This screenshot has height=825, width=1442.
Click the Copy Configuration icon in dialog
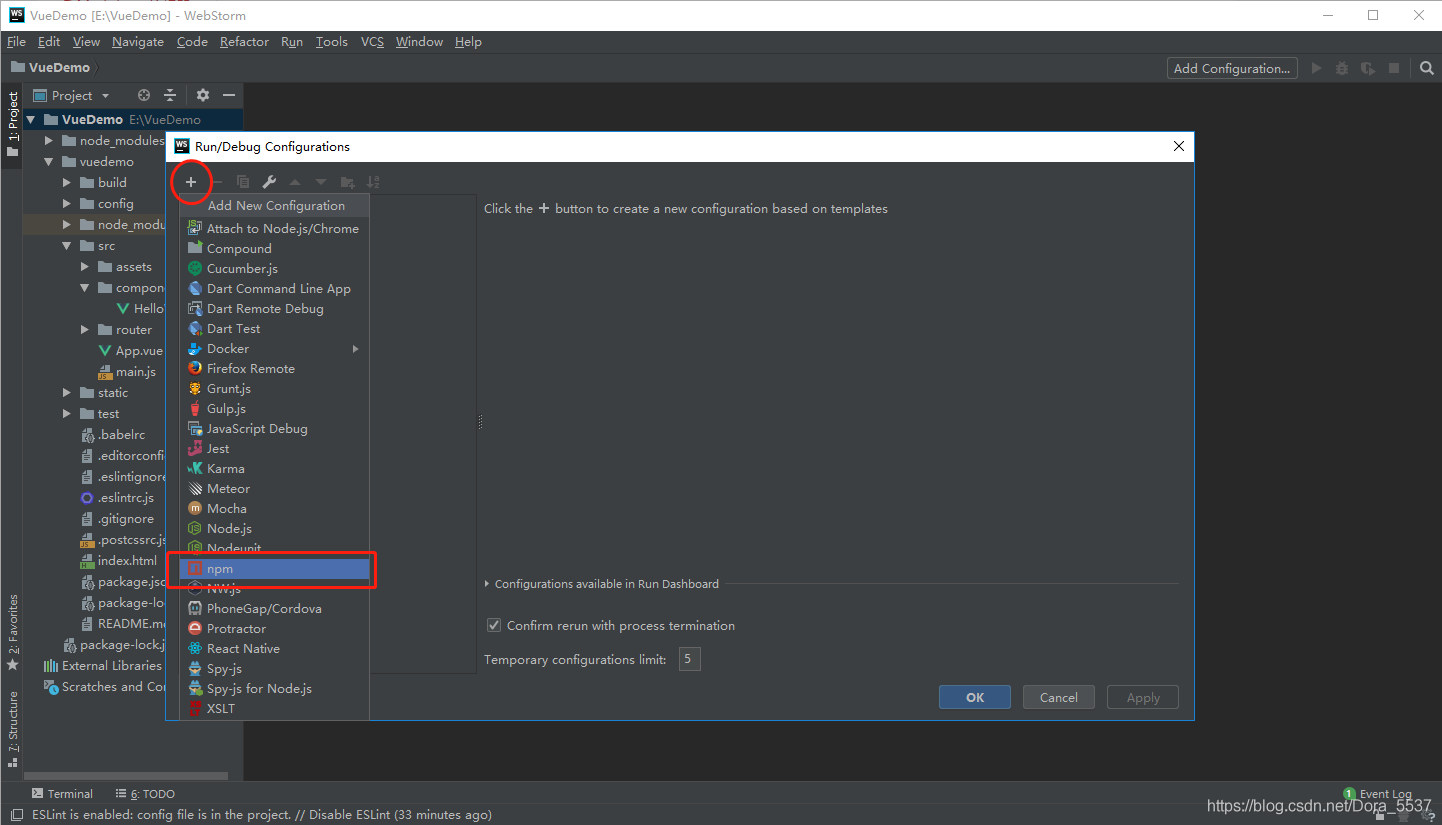243,182
